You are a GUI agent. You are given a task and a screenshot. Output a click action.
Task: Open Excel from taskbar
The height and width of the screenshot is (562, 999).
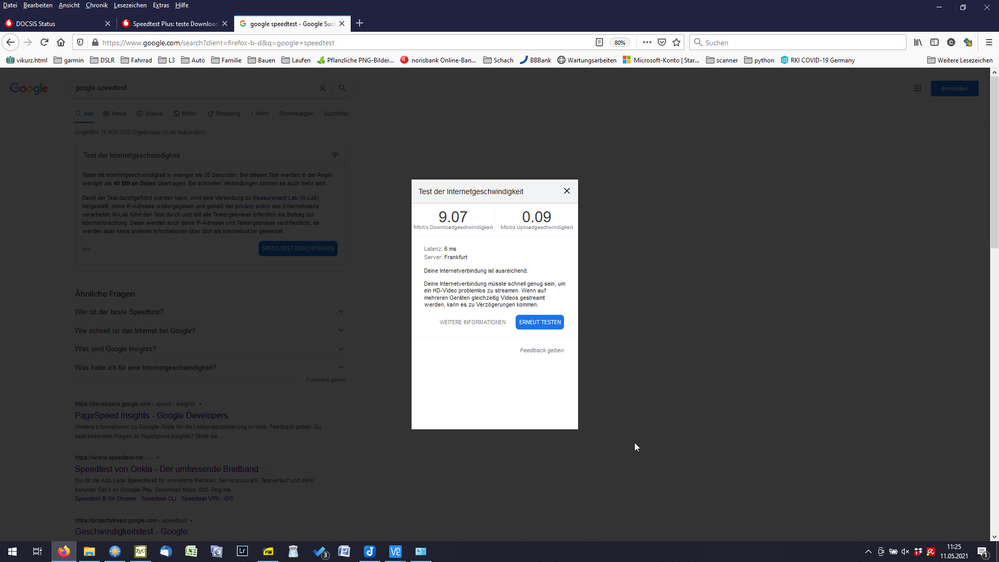point(191,552)
